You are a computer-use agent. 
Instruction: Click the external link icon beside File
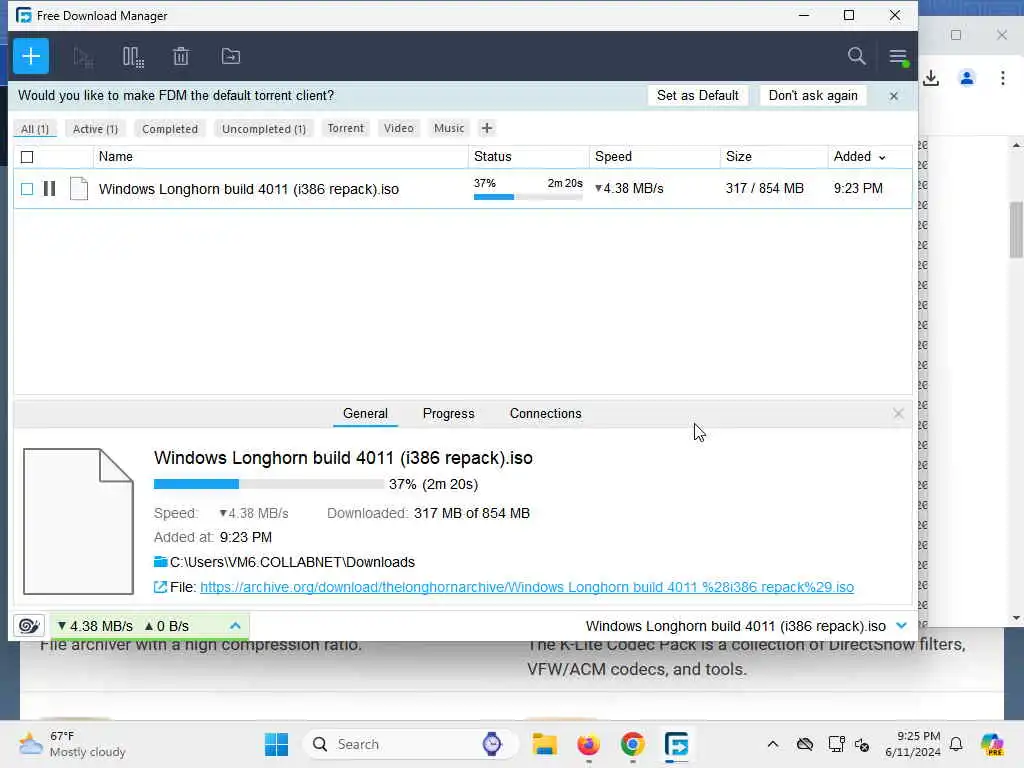pyautogui.click(x=160, y=587)
